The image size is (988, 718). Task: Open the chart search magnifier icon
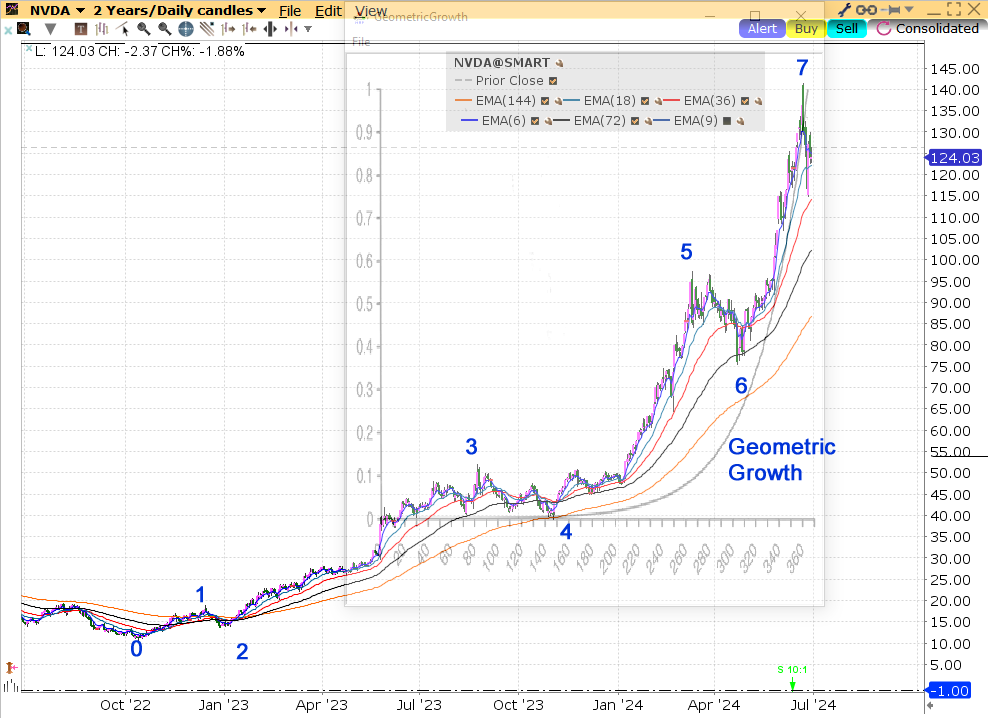pos(24,28)
